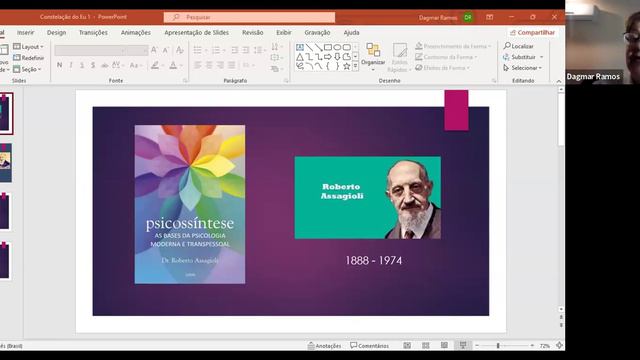Open character spacing dropdown

118,65
